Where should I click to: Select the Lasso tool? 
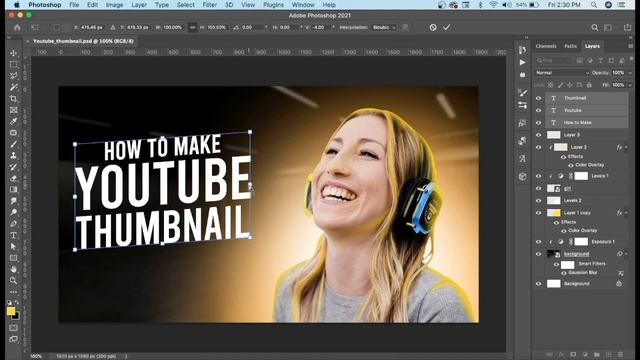click(13, 76)
